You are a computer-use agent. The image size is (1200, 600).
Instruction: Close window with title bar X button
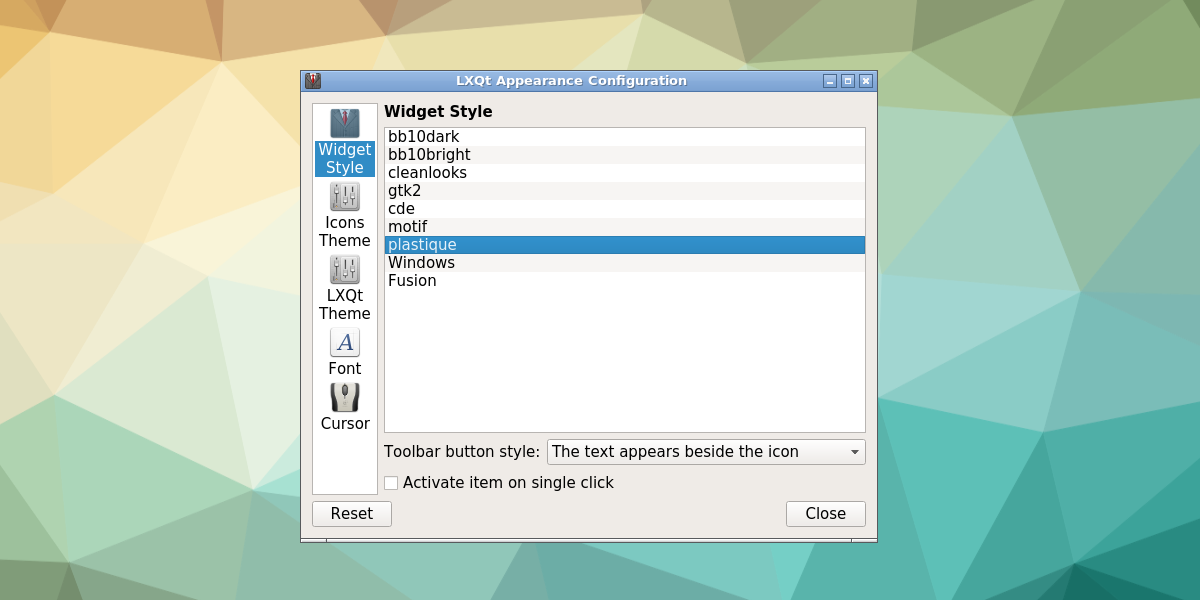tap(866, 81)
